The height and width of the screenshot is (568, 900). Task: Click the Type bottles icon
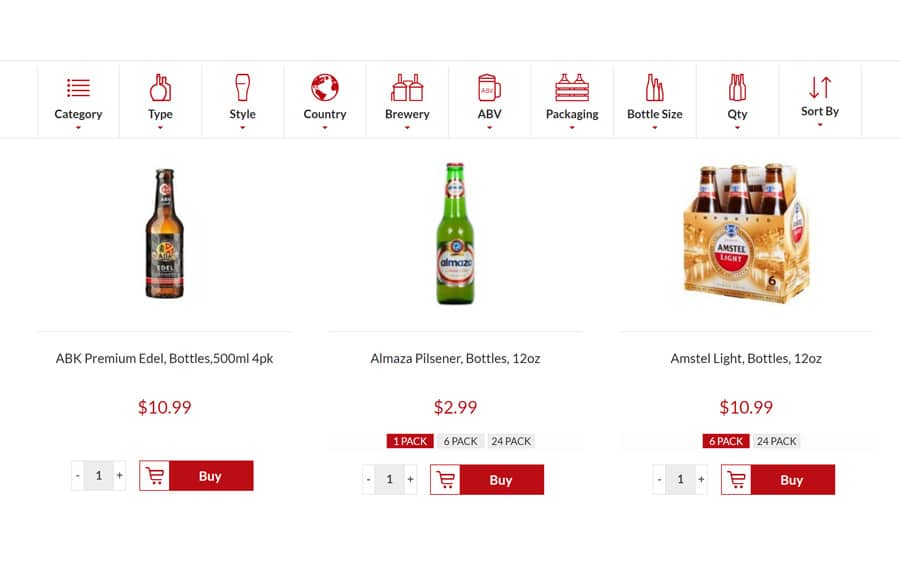click(160, 87)
